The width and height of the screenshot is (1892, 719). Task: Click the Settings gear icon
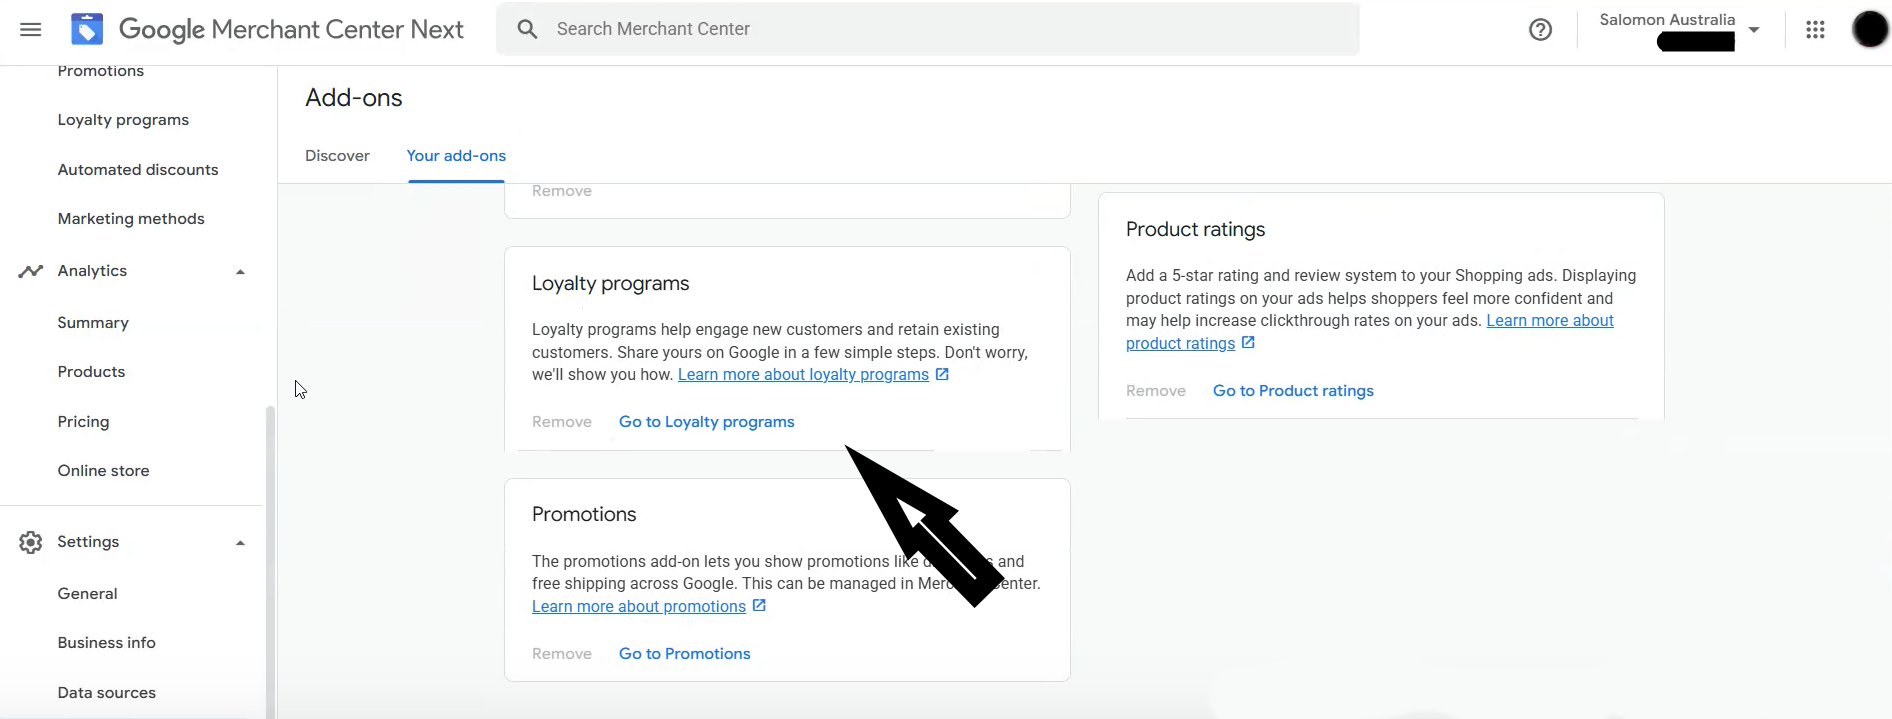30,542
